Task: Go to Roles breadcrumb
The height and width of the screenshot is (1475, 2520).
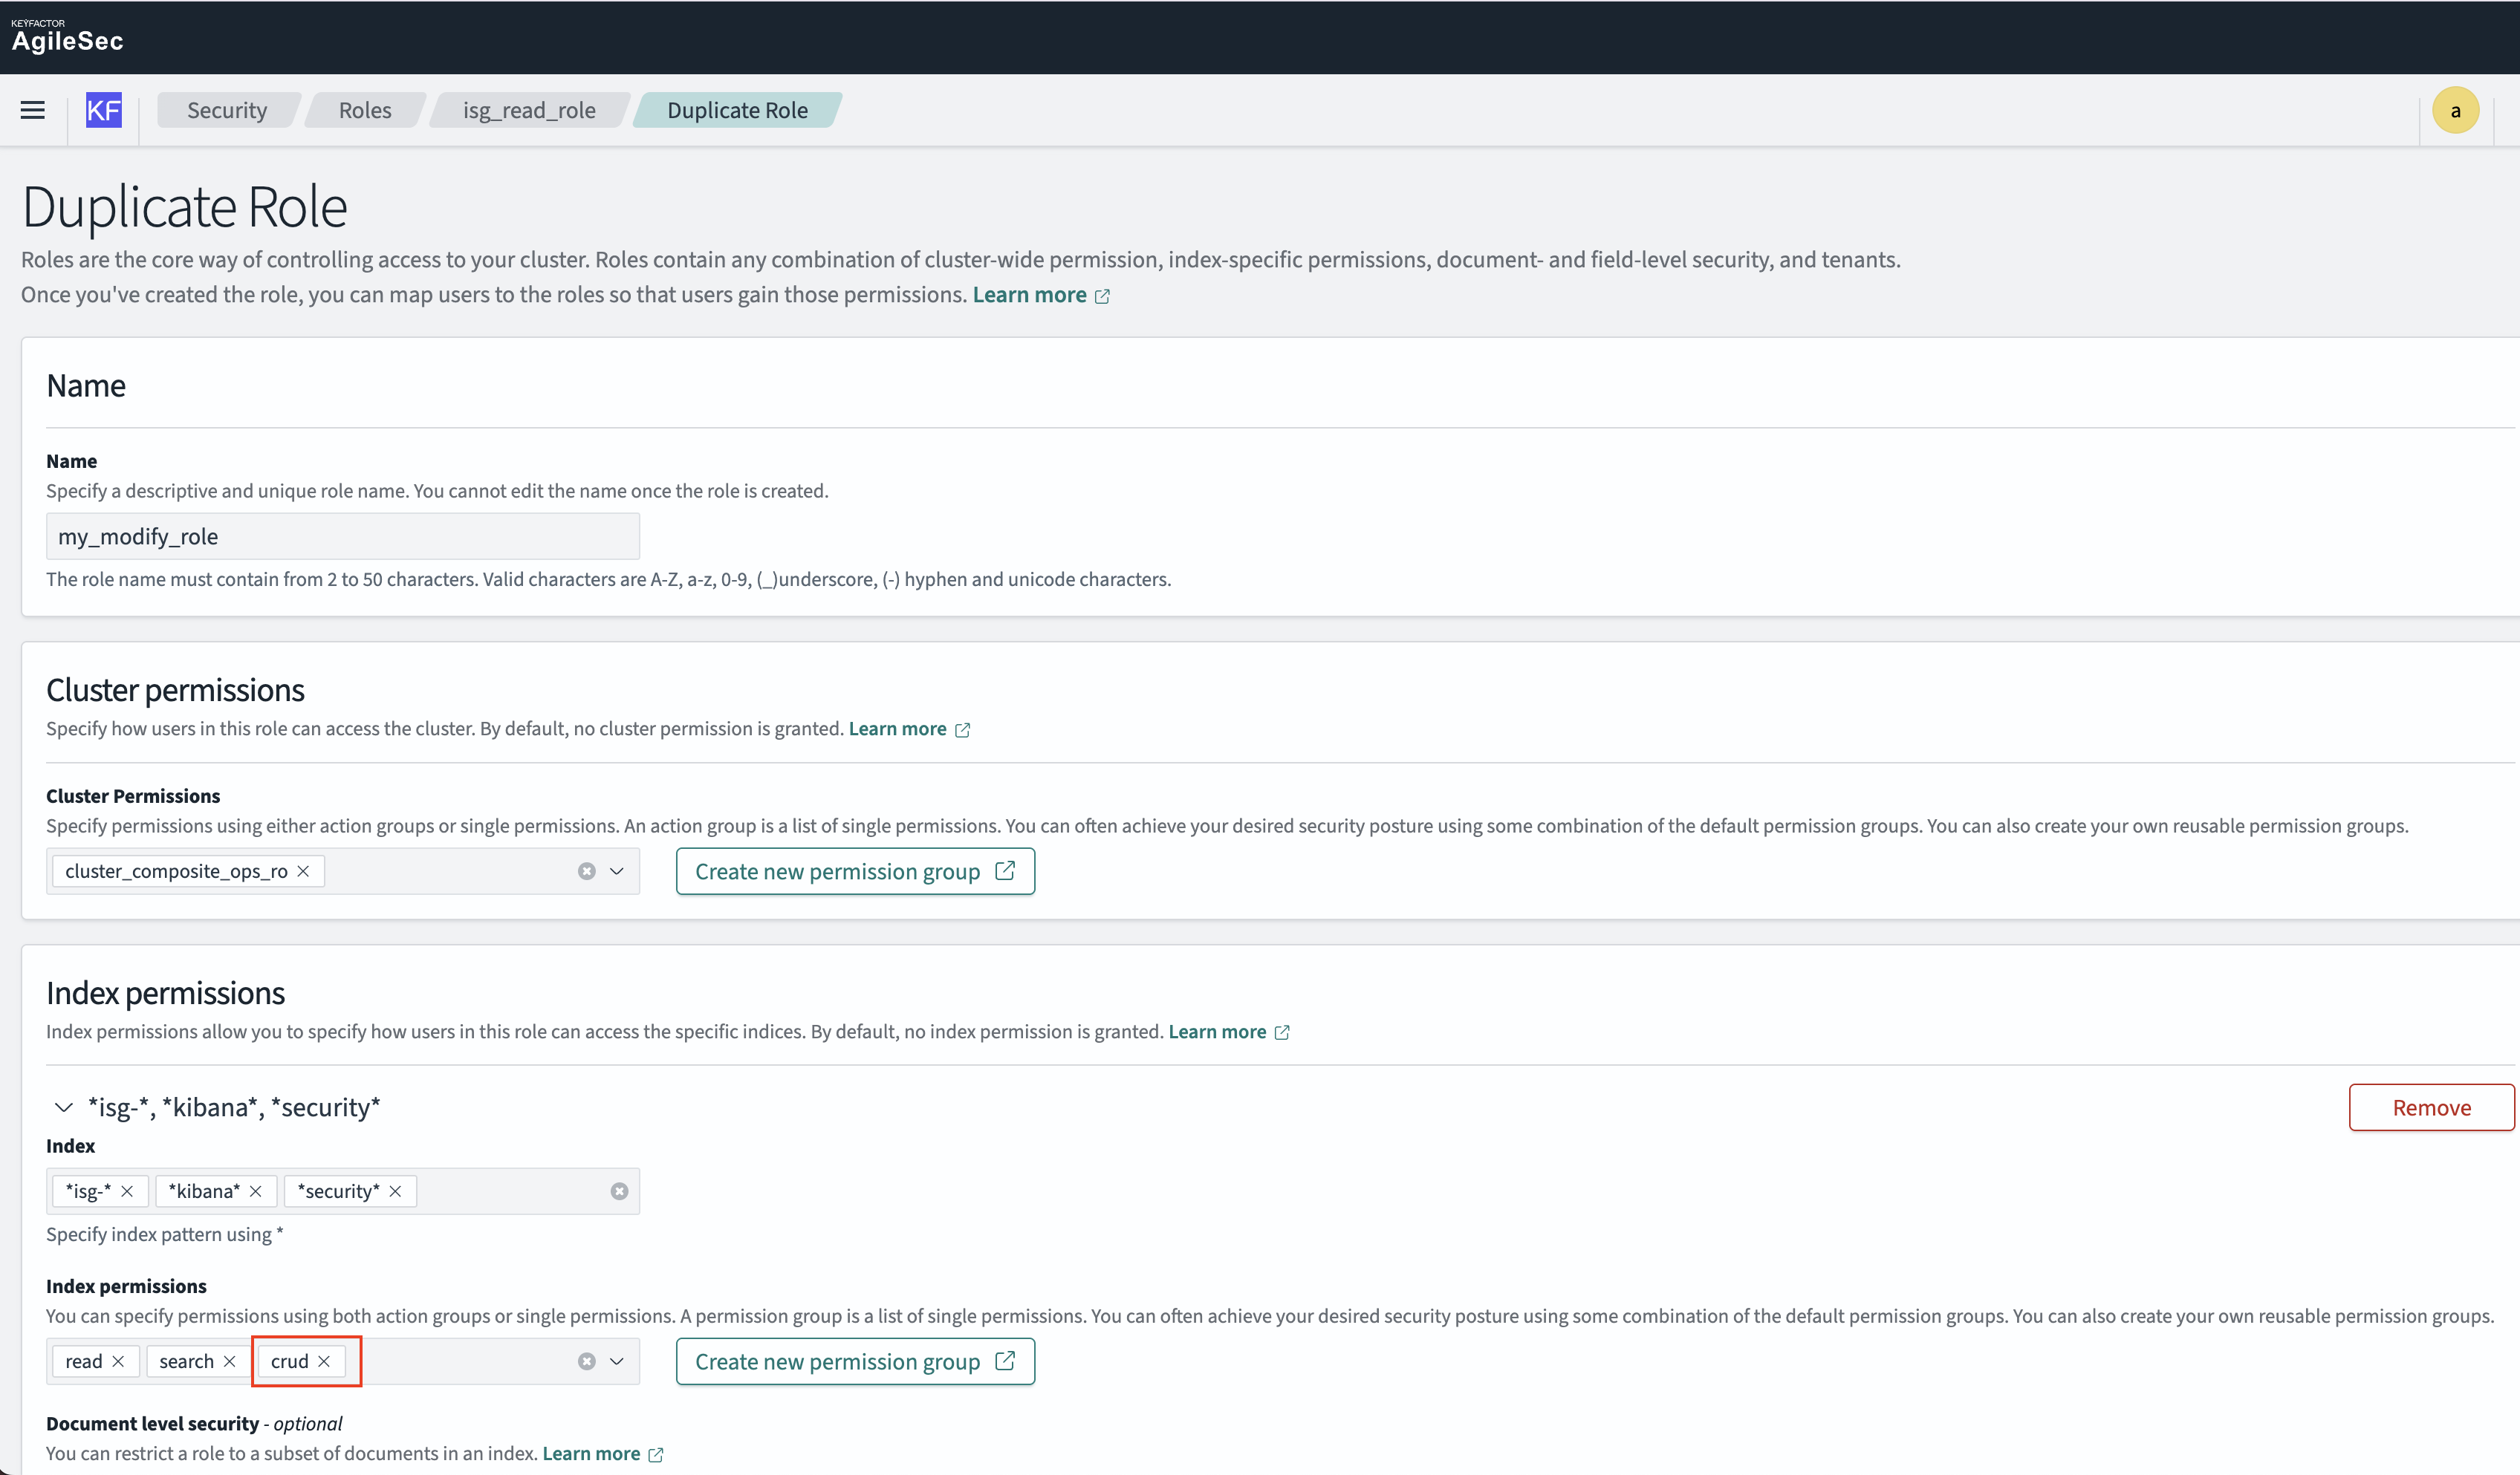Action: tap(365, 110)
